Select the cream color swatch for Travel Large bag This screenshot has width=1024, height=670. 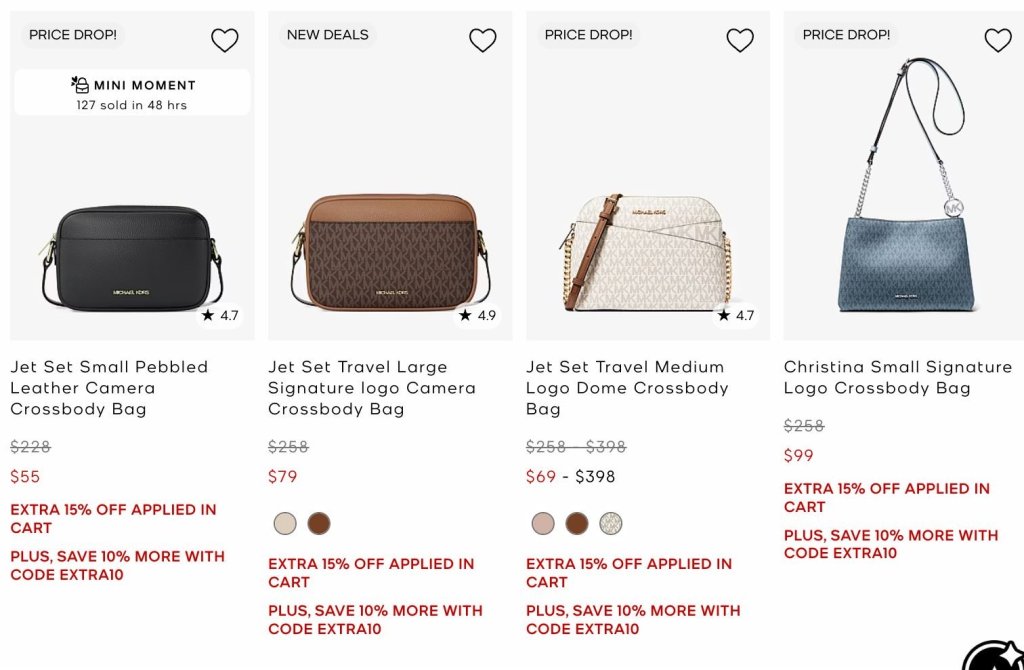(x=285, y=524)
